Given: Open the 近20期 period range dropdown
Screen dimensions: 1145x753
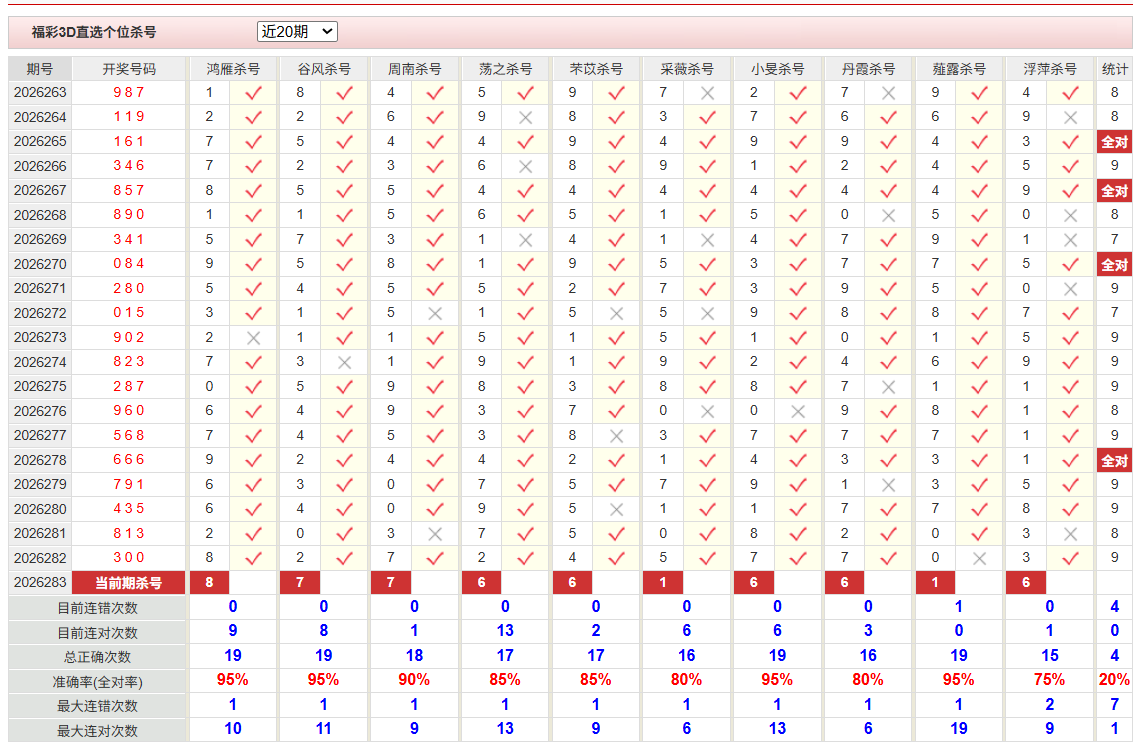Looking at the screenshot, I should (297, 31).
